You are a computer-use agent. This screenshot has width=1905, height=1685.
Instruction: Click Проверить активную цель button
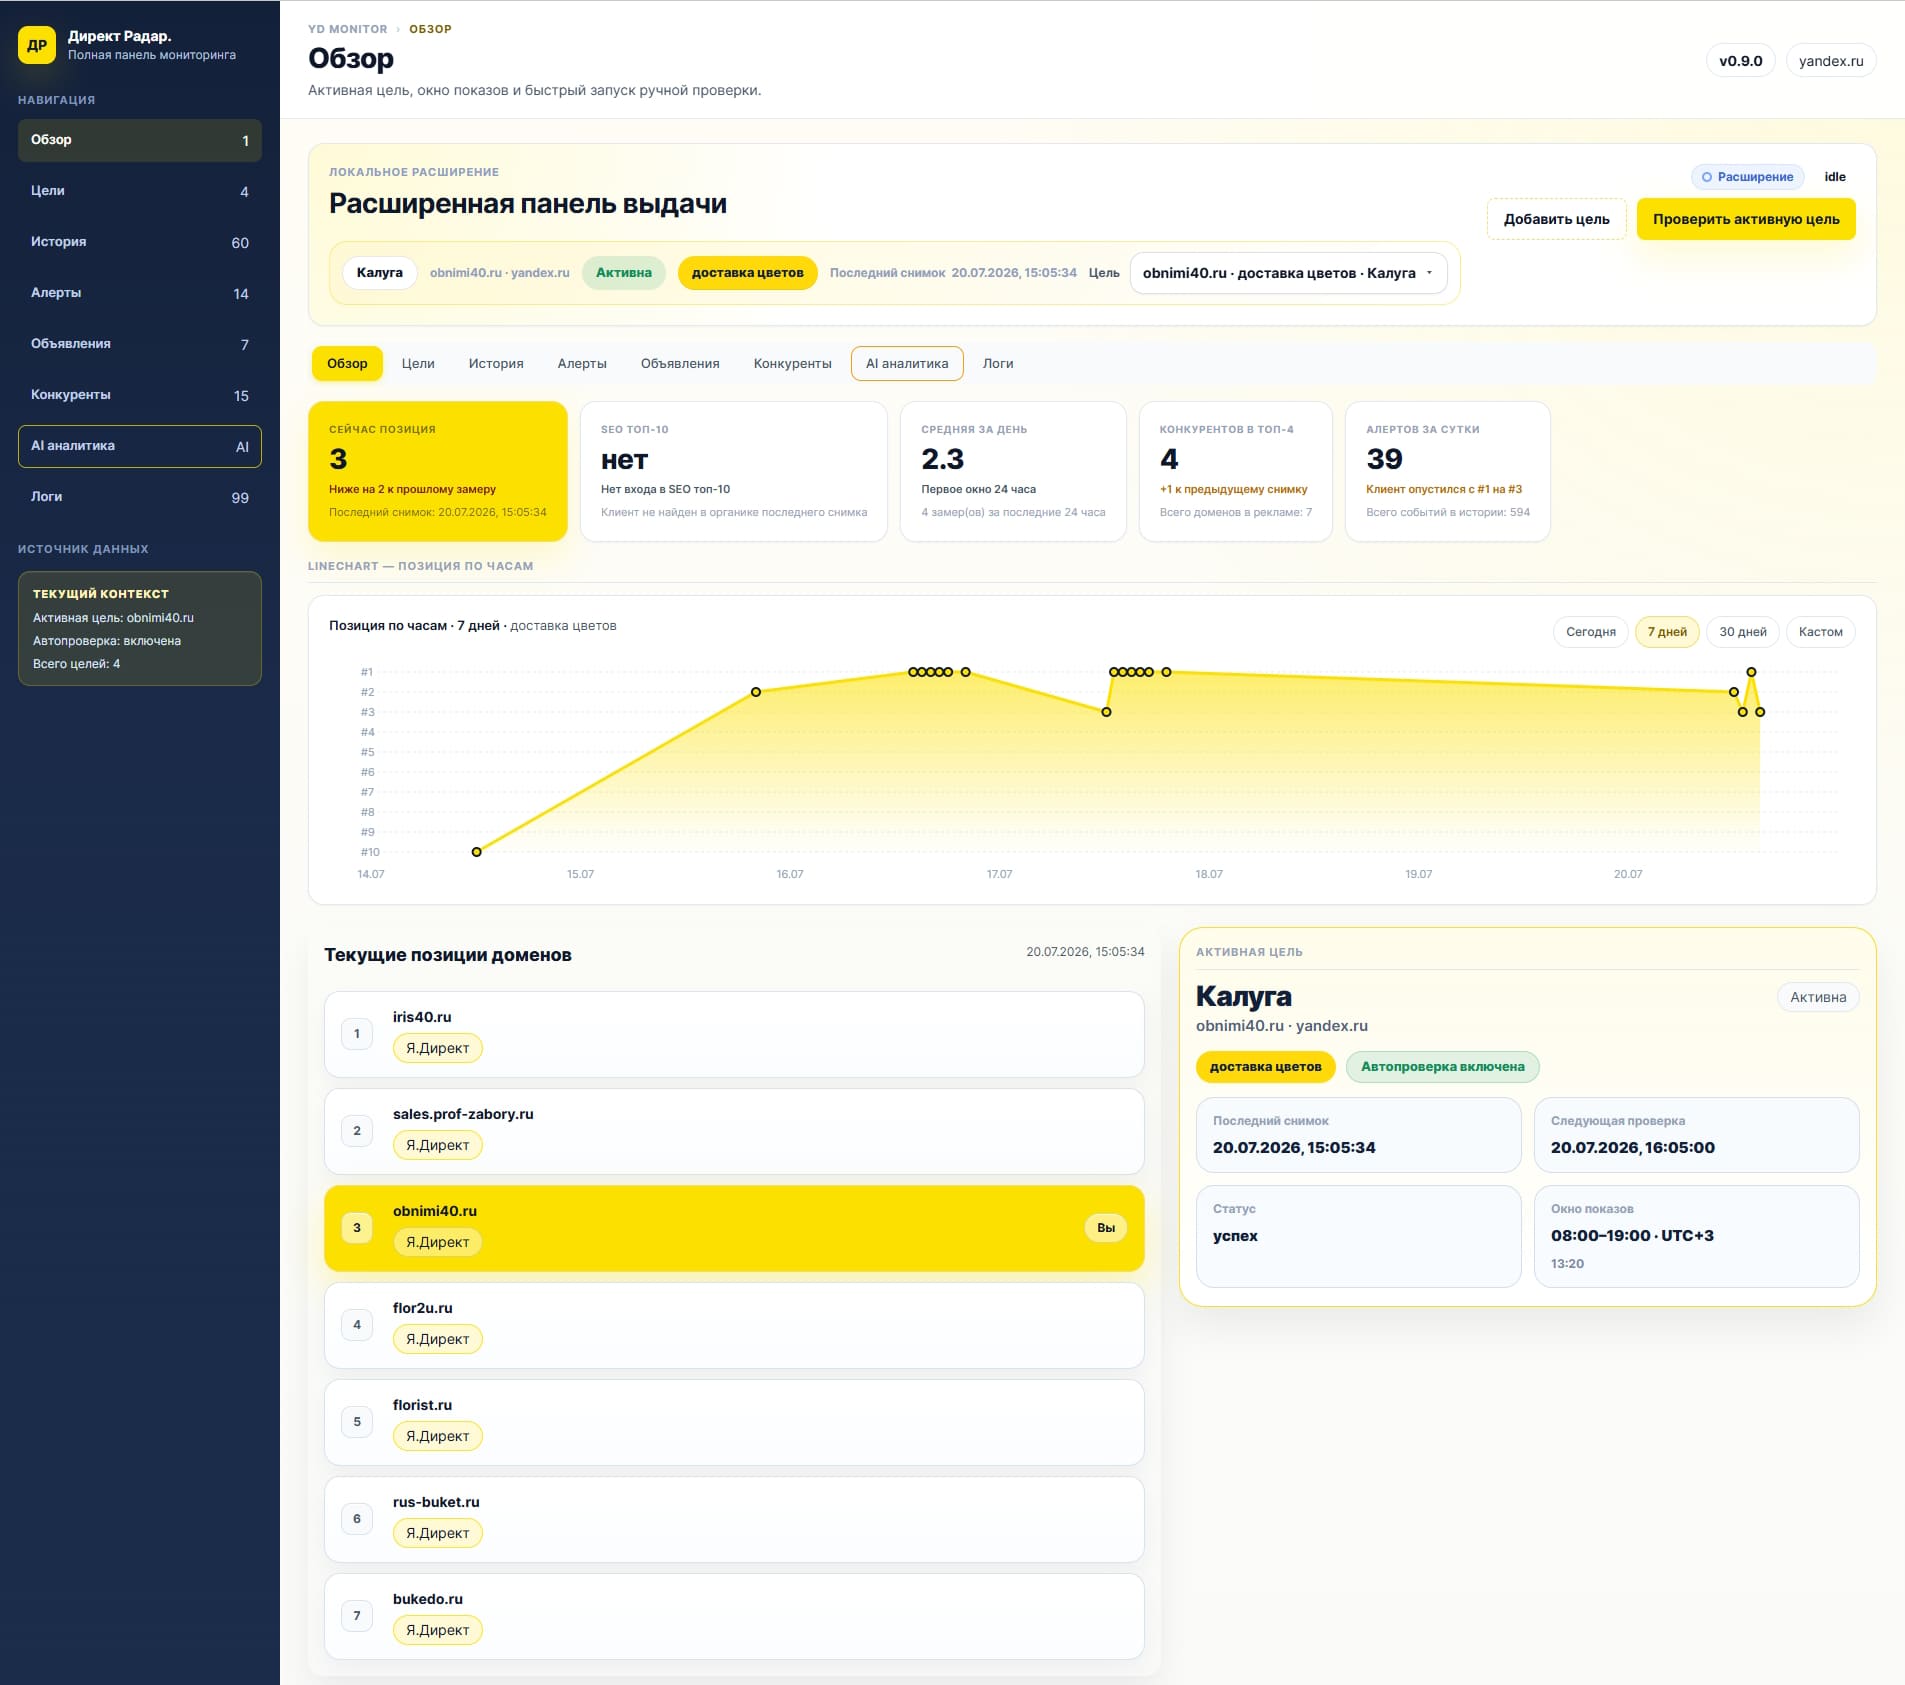coord(1746,219)
